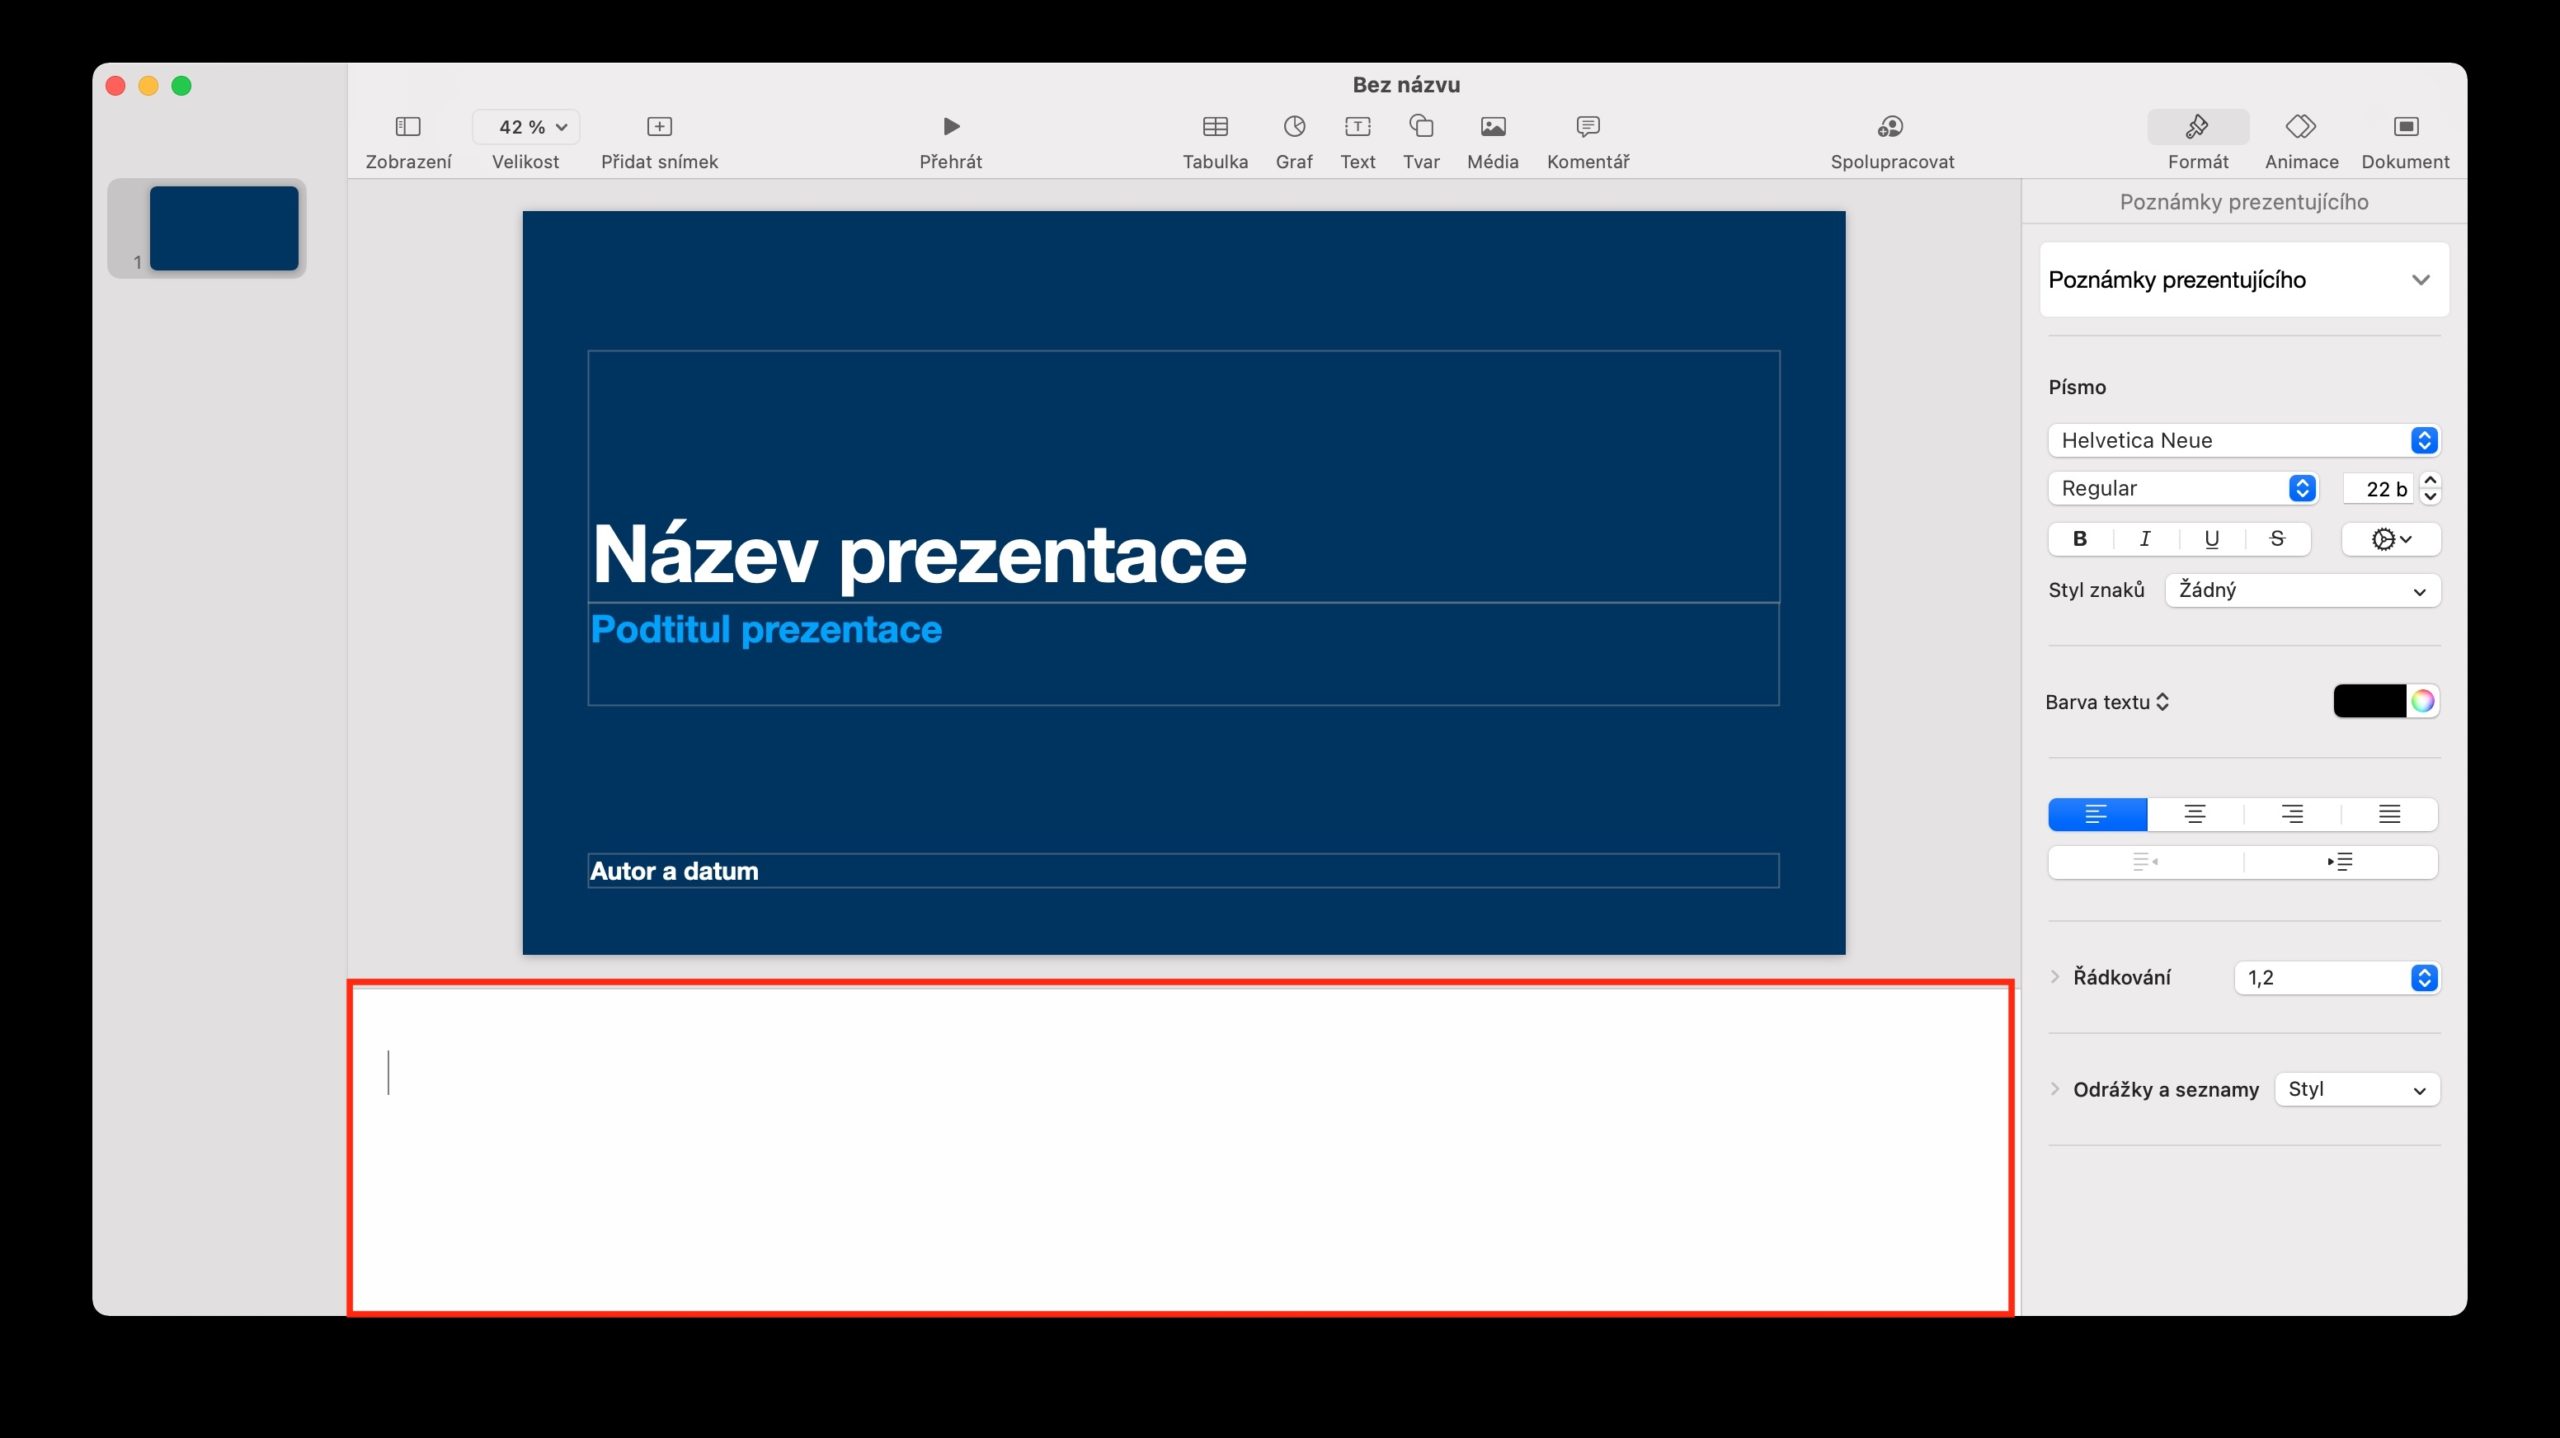Open Spolupracovat collaboration options
The height and width of the screenshot is (1438, 2560).
pyautogui.click(x=1891, y=126)
